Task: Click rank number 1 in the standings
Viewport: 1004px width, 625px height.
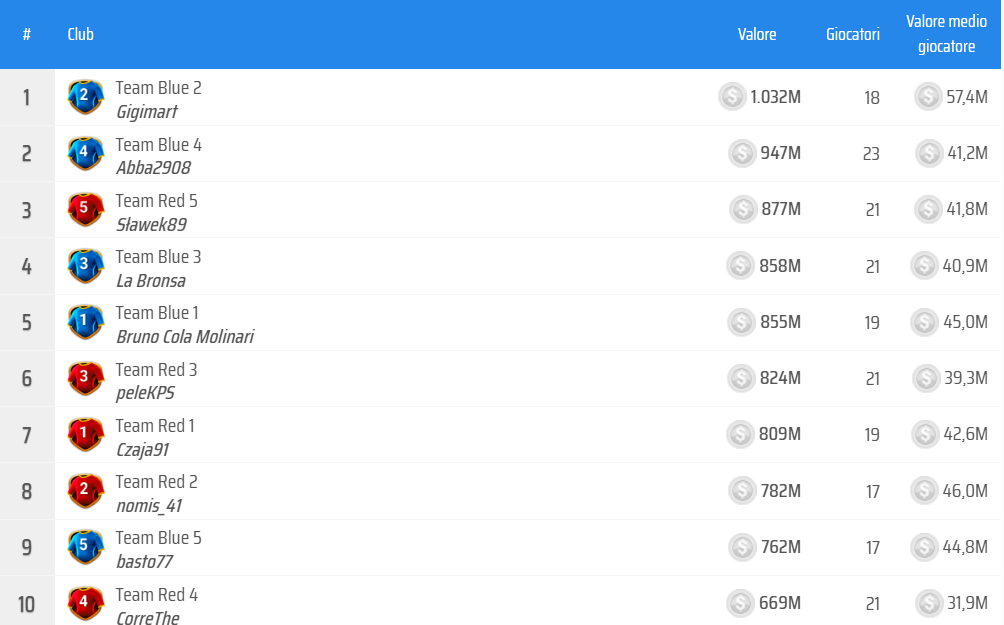Action: [27, 97]
